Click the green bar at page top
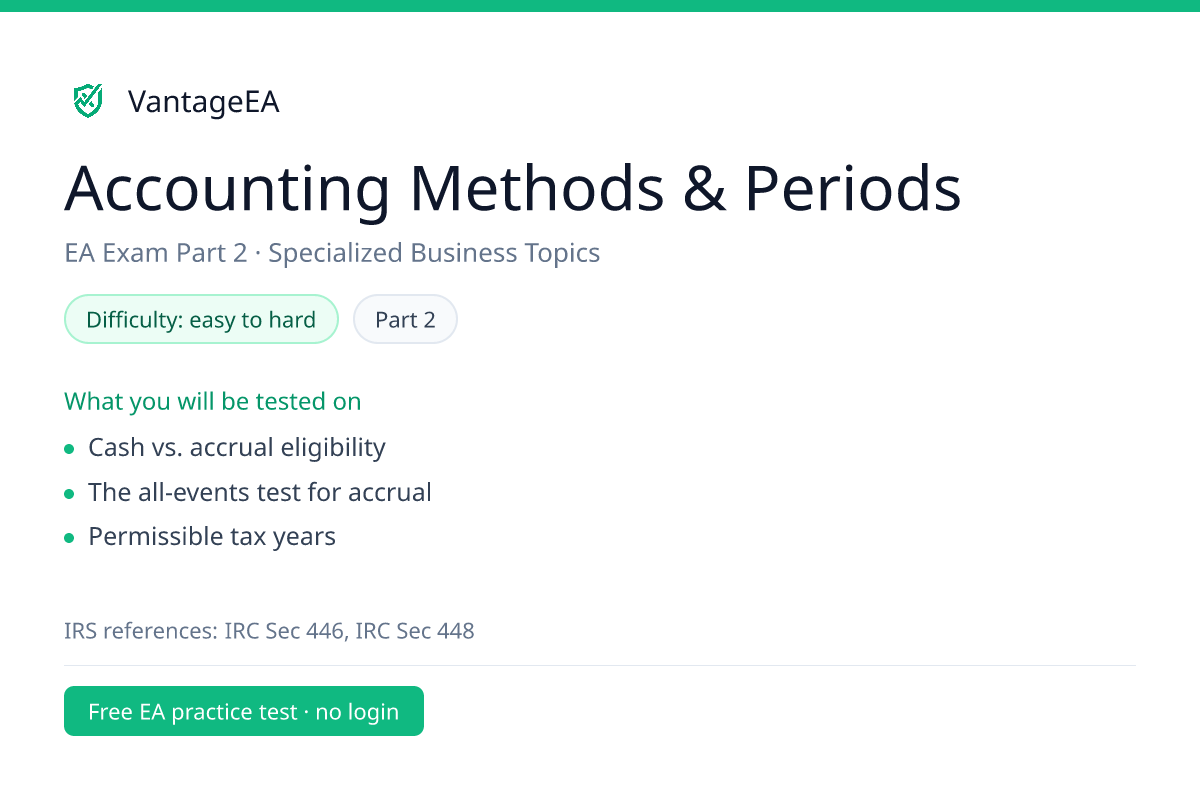This screenshot has width=1200, height=800. [x=600, y=6]
